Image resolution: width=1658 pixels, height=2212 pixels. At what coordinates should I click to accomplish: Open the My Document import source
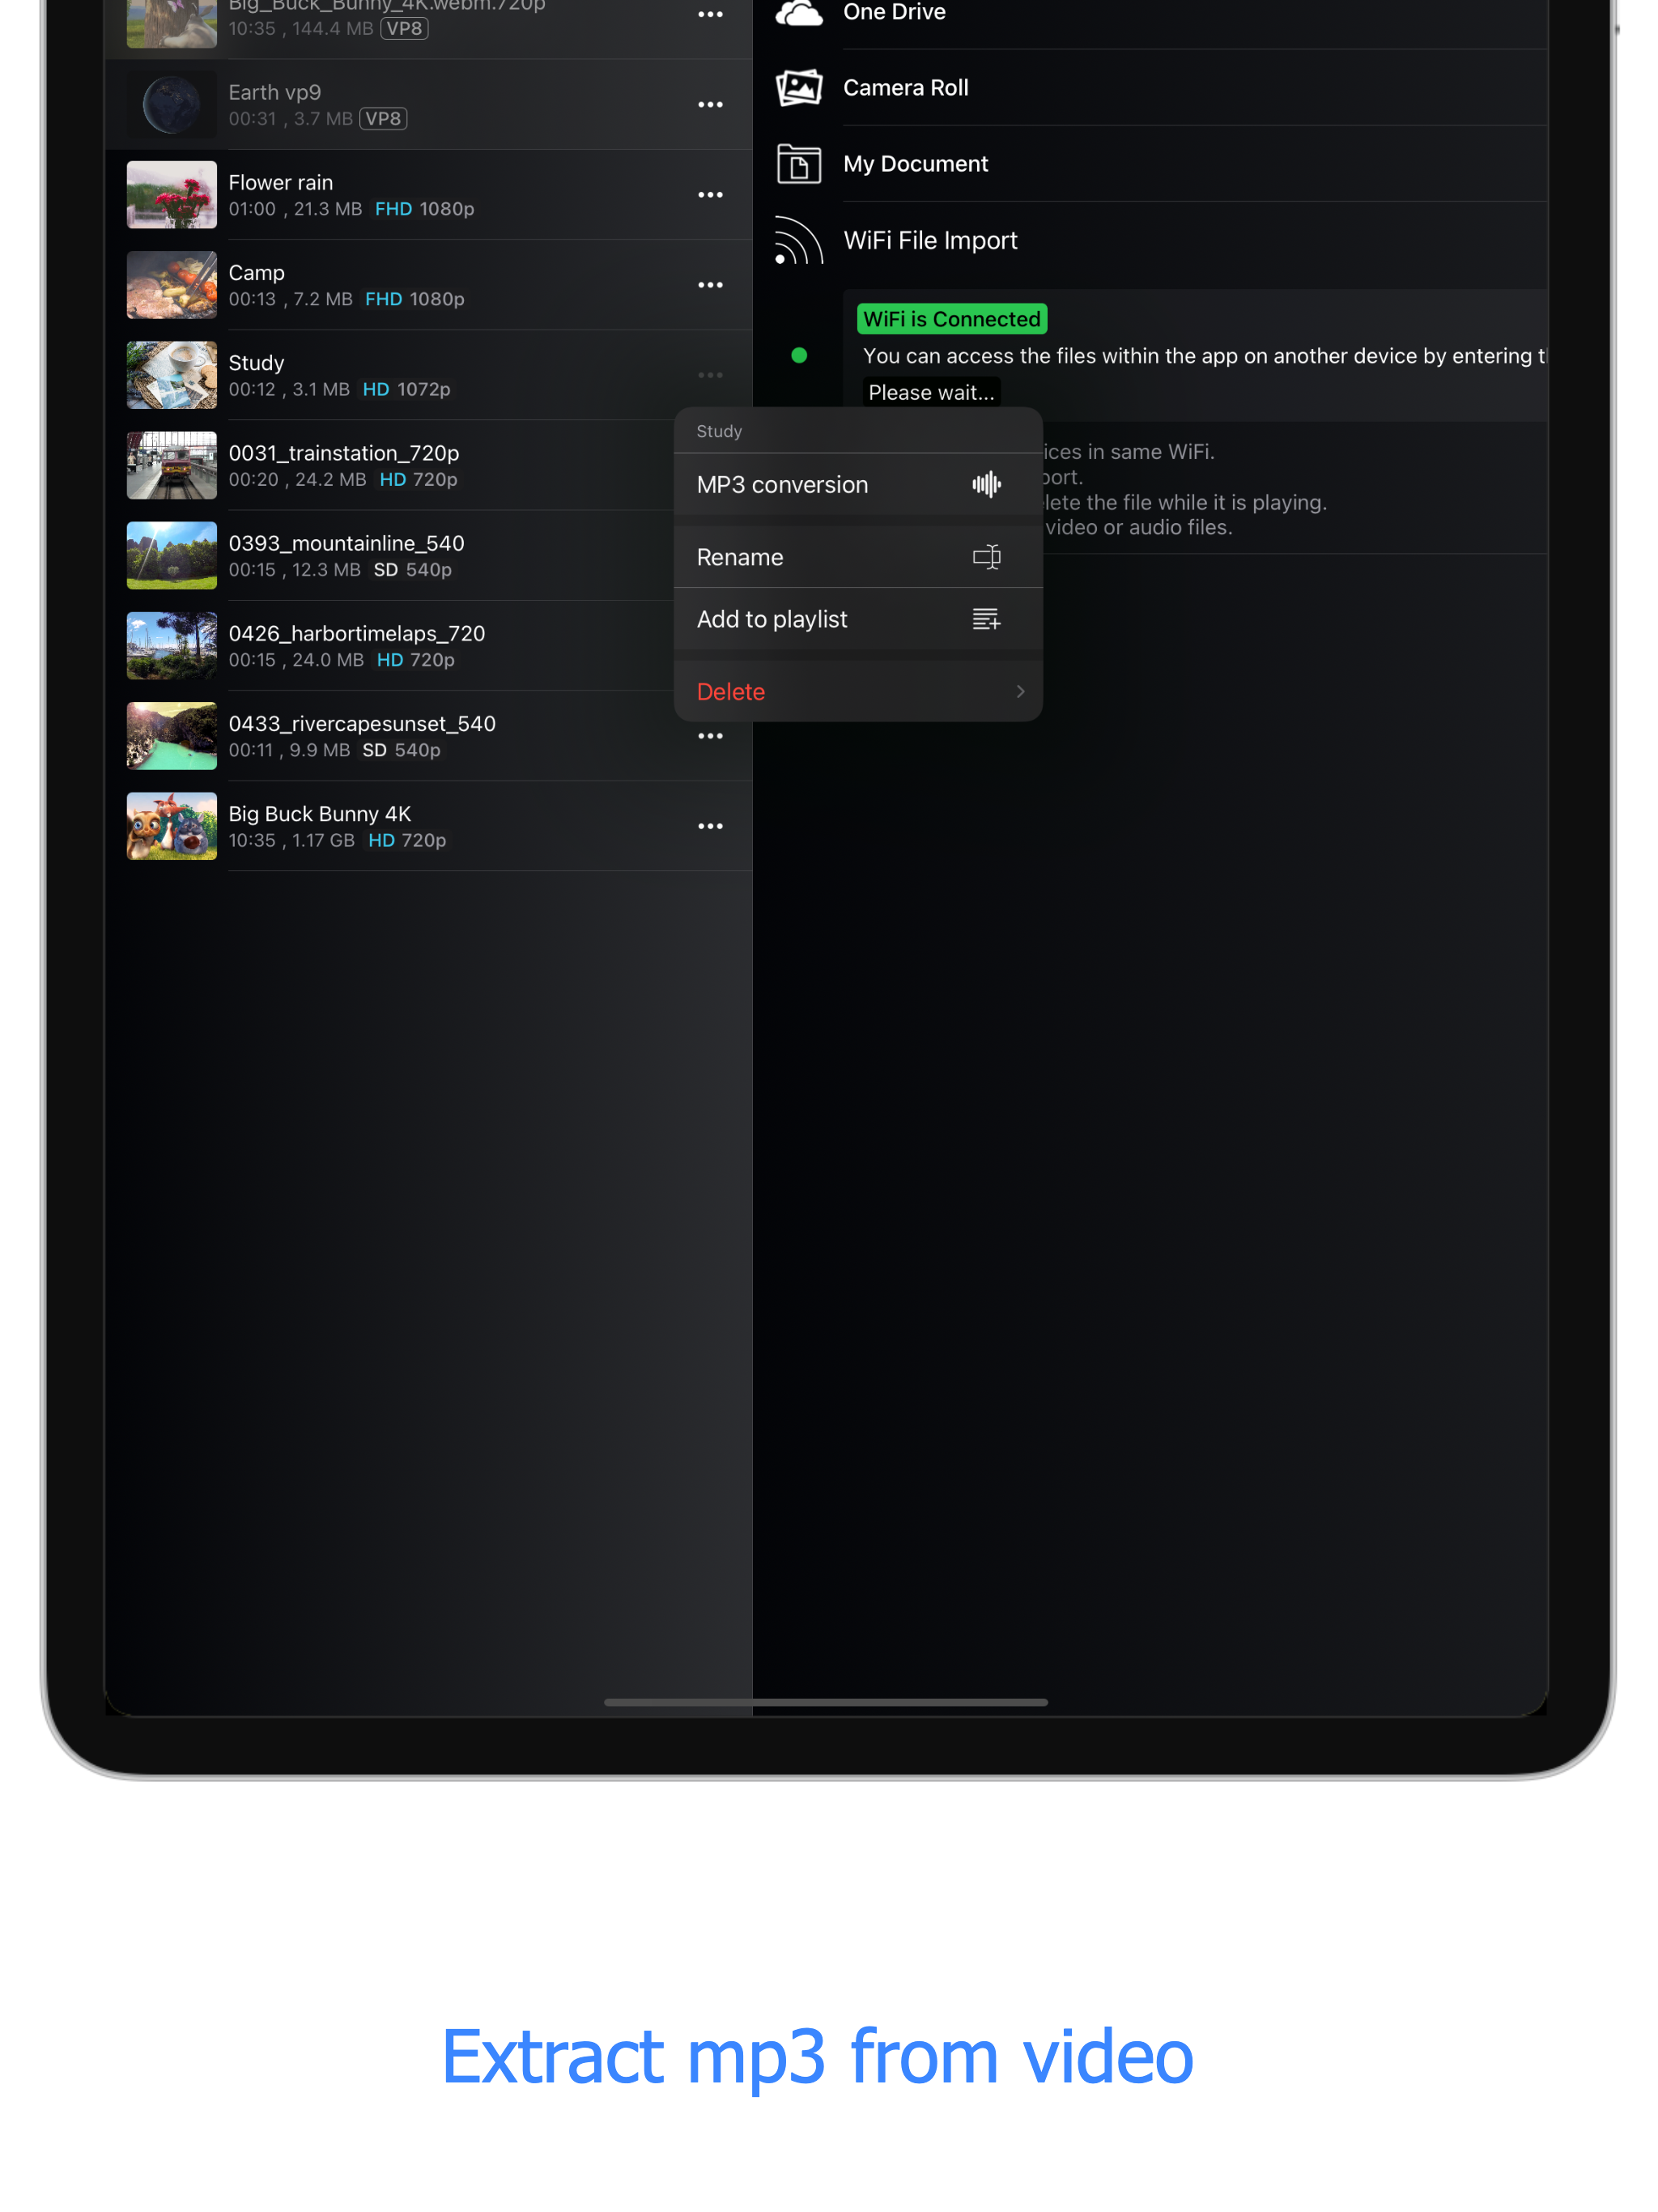915,164
